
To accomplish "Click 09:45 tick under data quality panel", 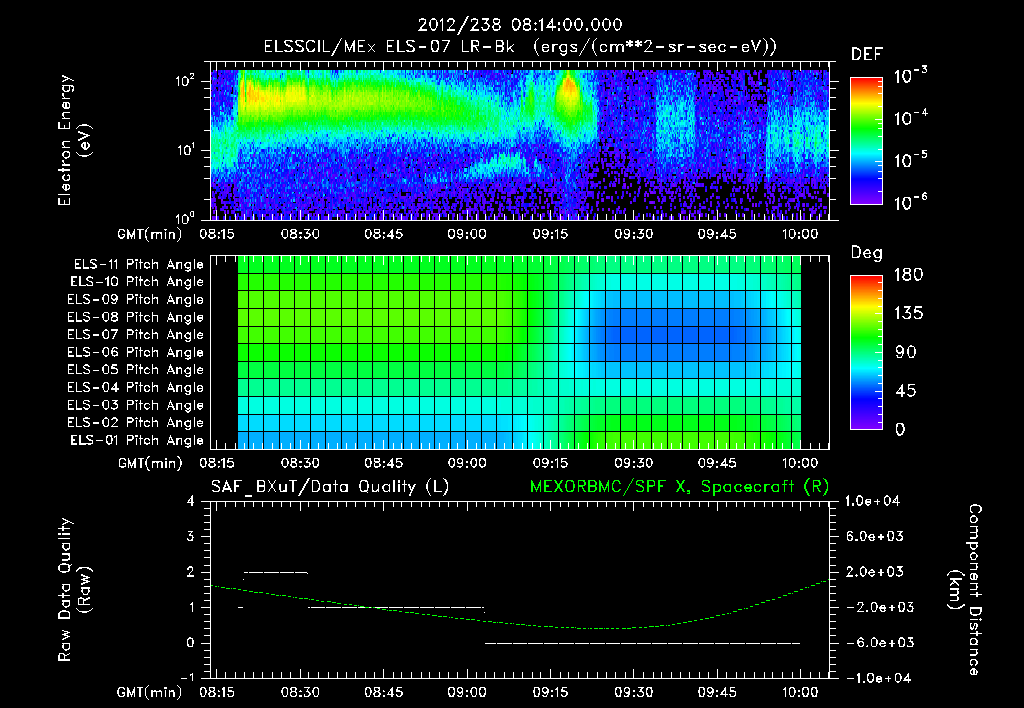I will [x=717, y=692].
